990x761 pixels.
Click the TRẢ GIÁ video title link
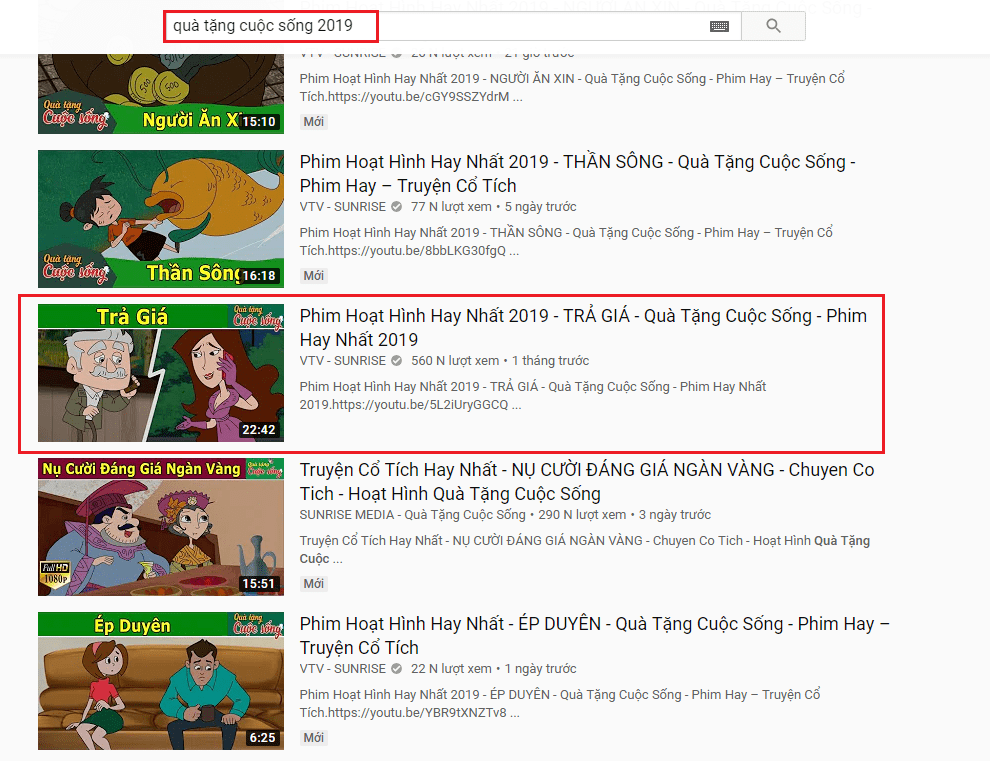pyautogui.click(x=583, y=327)
